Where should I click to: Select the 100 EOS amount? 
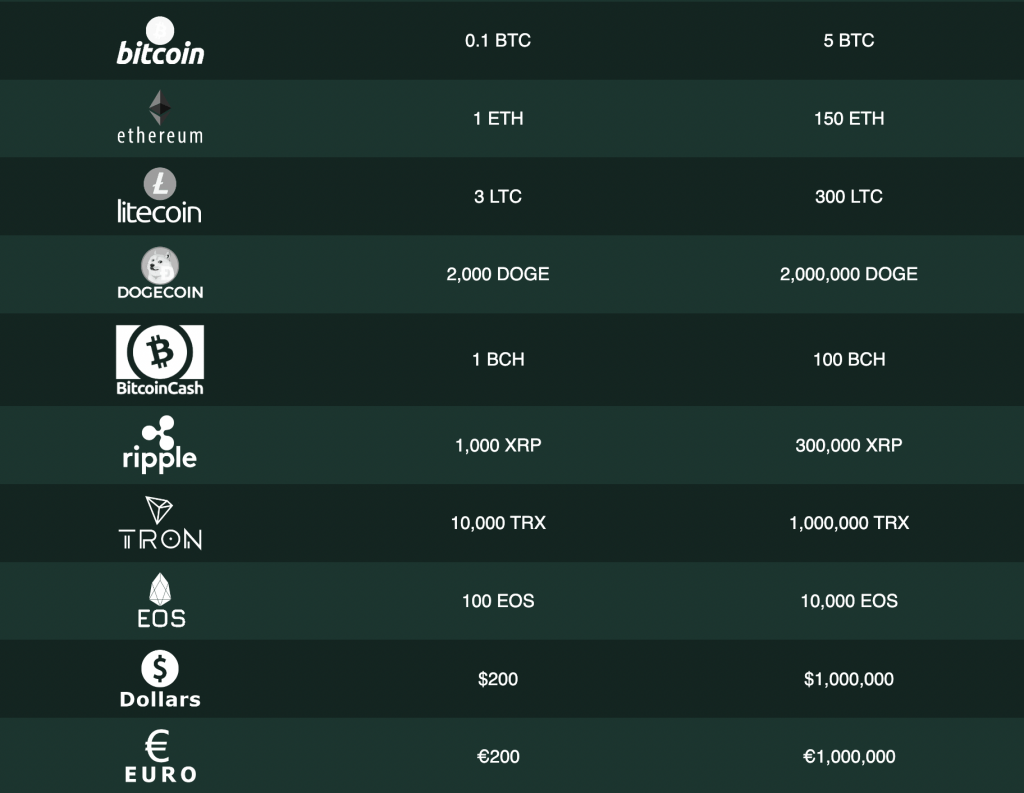498,601
